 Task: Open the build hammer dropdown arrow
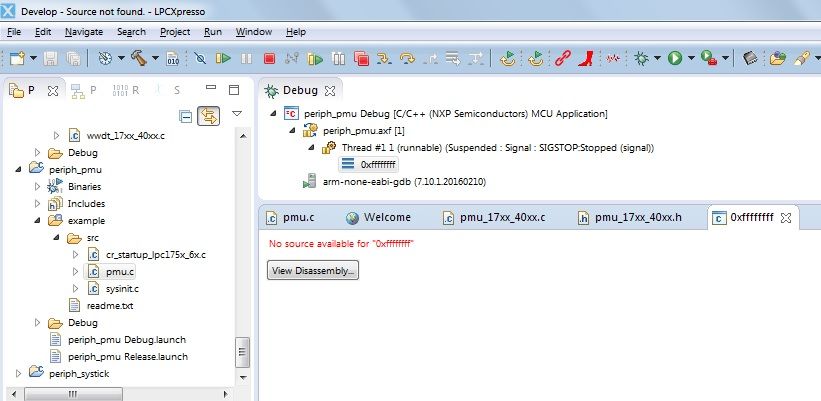pyautogui.click(x=155, y=58)
